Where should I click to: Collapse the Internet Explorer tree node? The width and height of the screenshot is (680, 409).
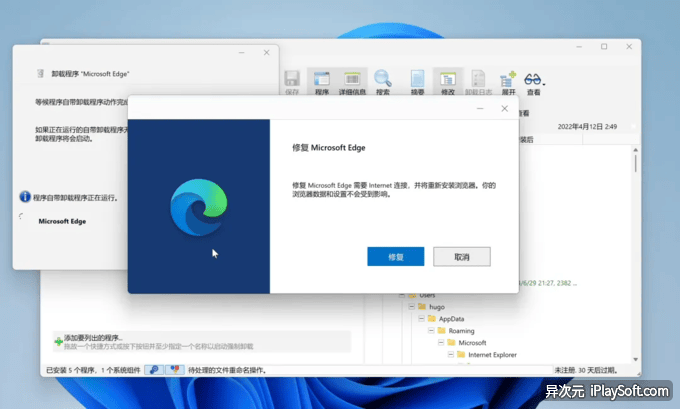451,354
